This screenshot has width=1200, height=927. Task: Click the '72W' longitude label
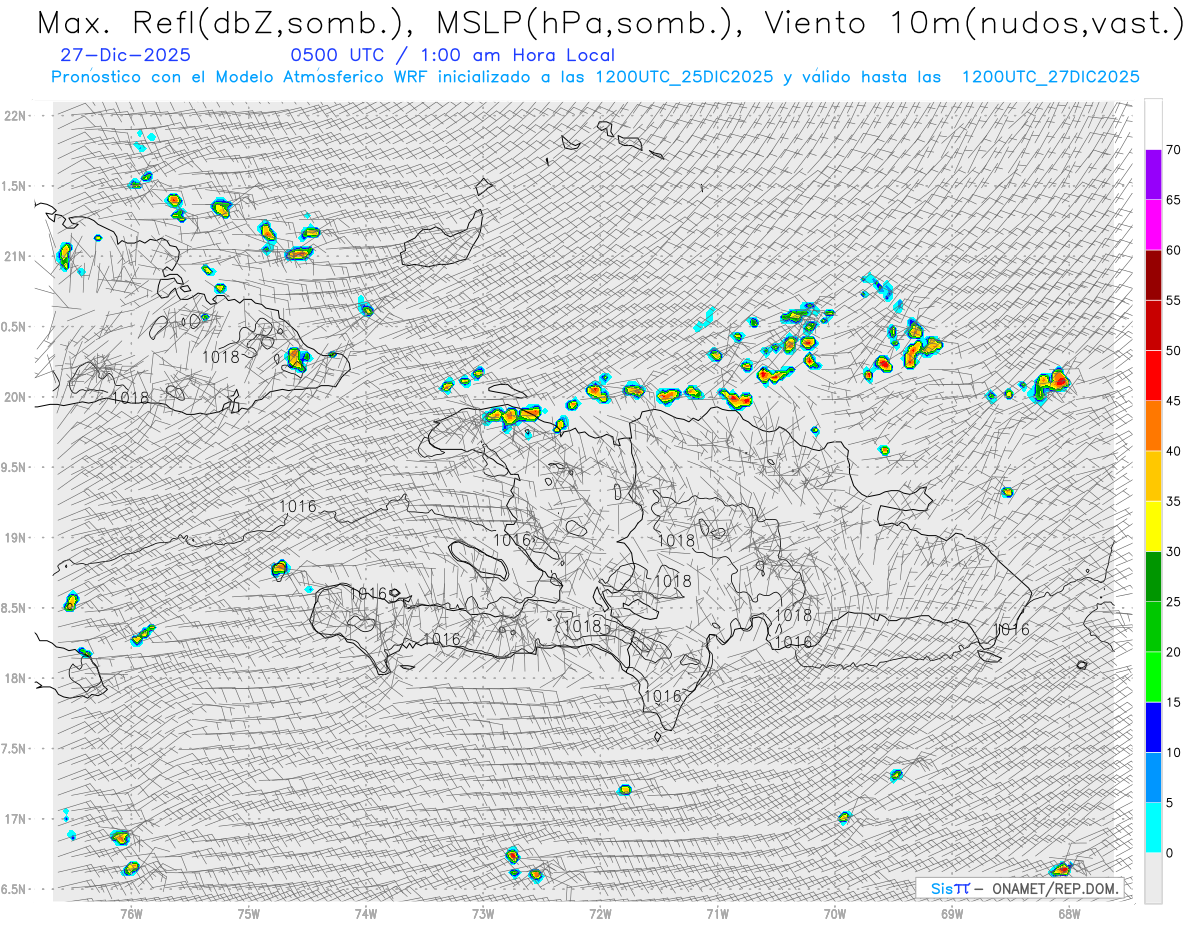coord(600,913)
